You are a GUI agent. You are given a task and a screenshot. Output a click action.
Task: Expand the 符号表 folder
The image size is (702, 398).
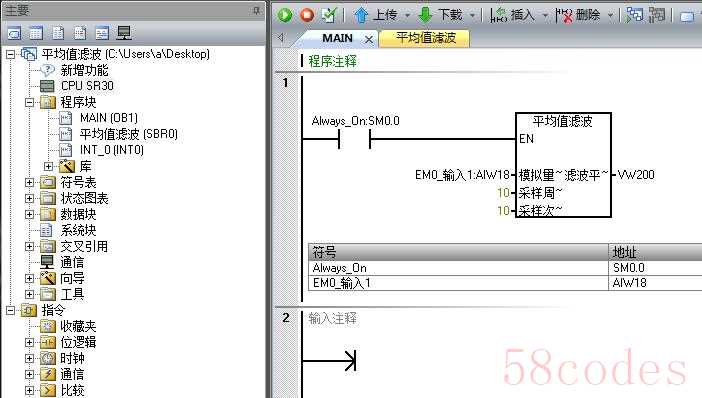pyautogui.click(x=30, y=182)
